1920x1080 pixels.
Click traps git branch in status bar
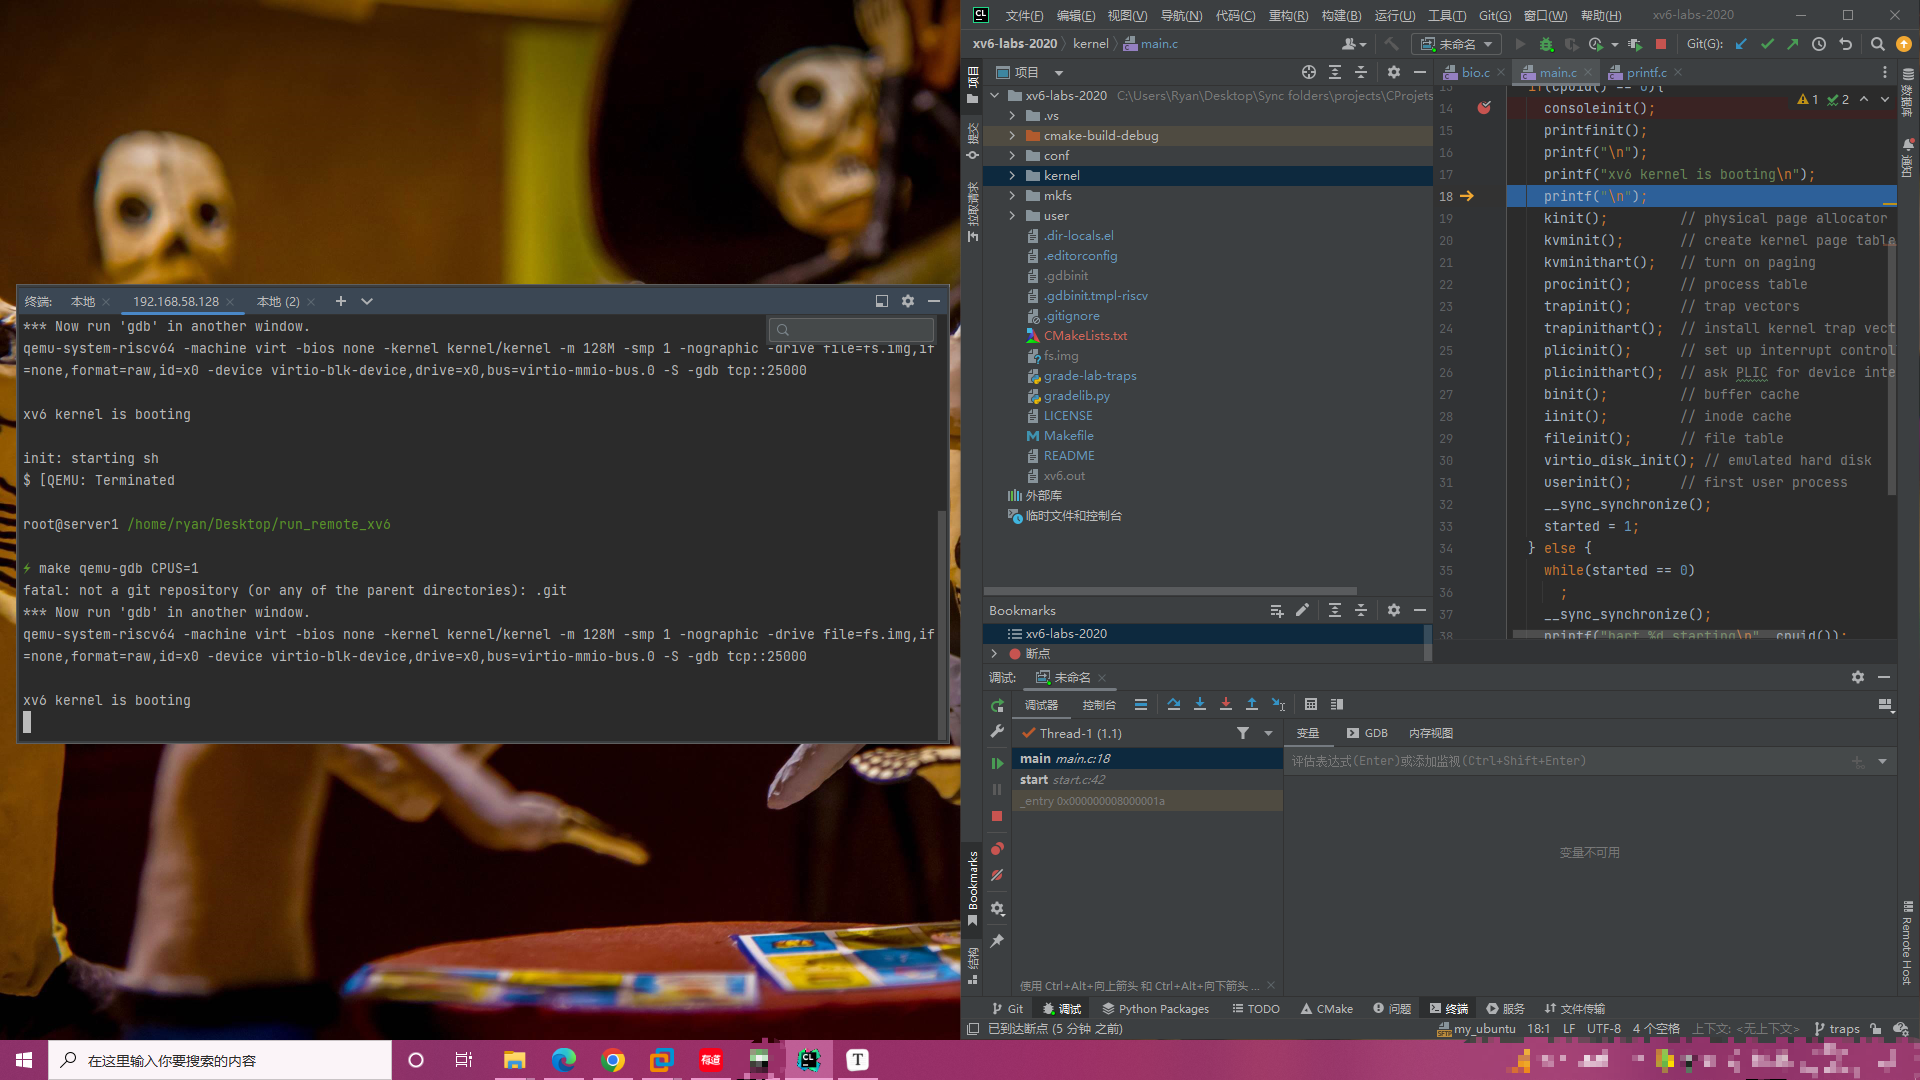pyautogui.click(x=1837, y=1029)
